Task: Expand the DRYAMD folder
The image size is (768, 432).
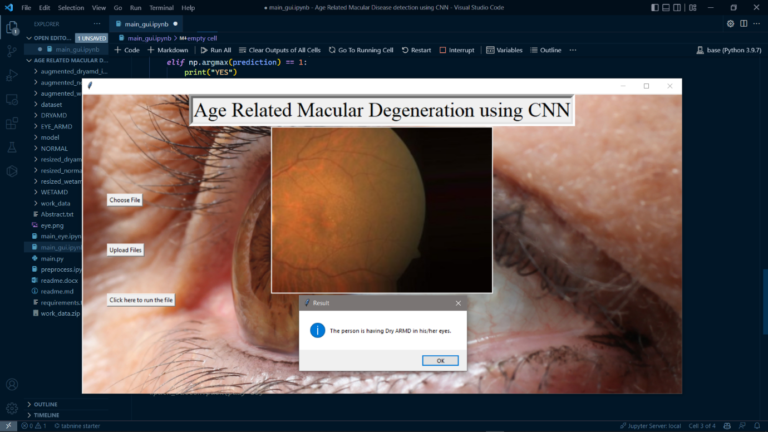Action: coord(53,116)
